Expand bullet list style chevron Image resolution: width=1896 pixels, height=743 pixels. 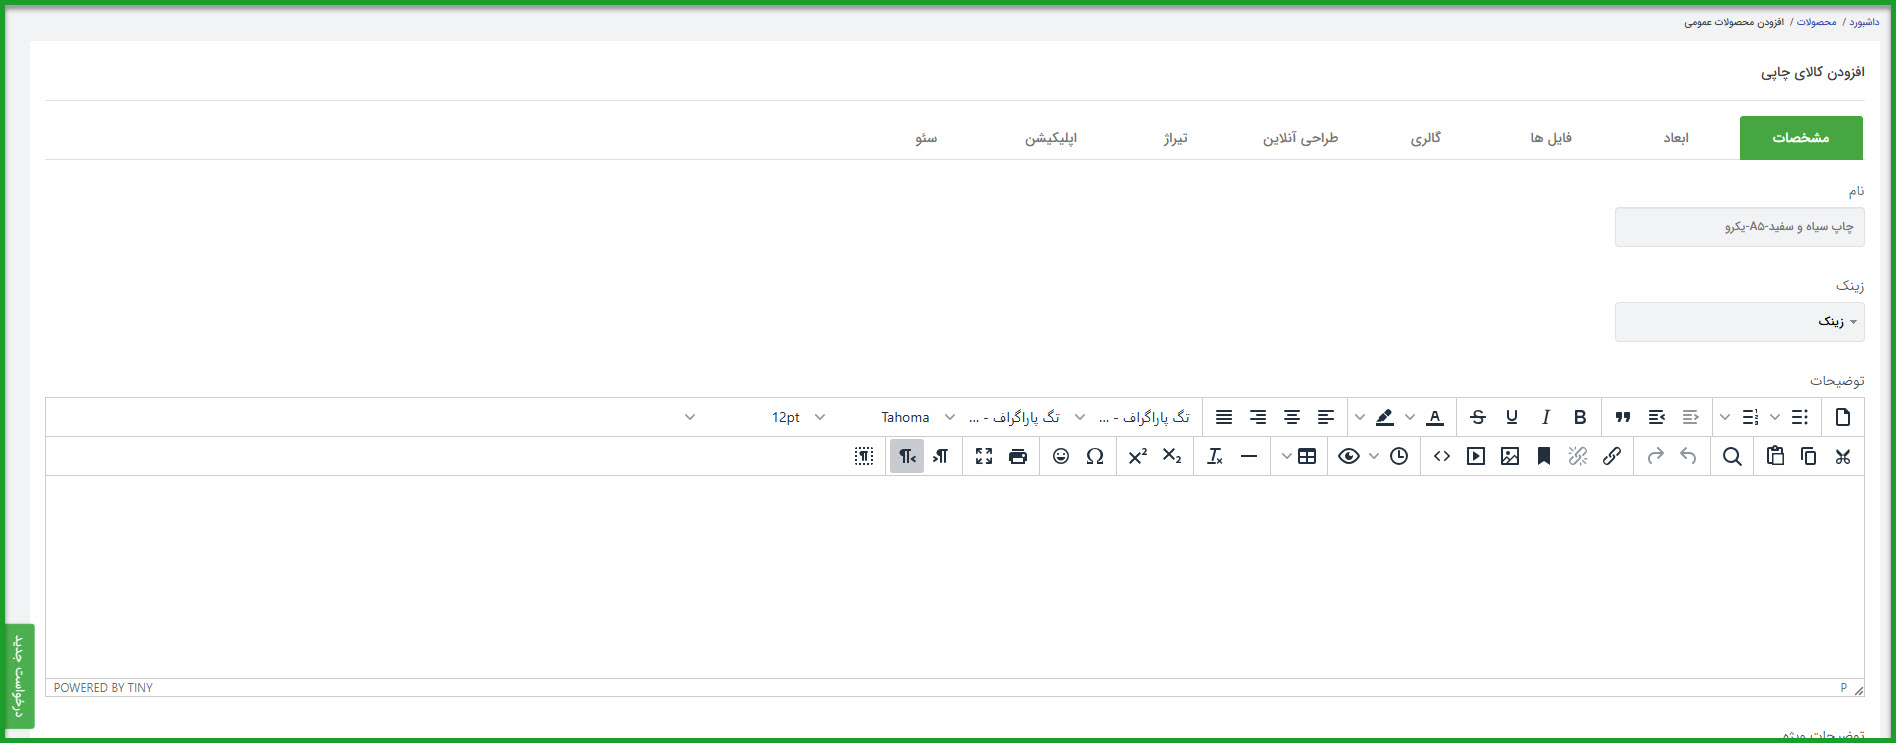[1775, 417]
